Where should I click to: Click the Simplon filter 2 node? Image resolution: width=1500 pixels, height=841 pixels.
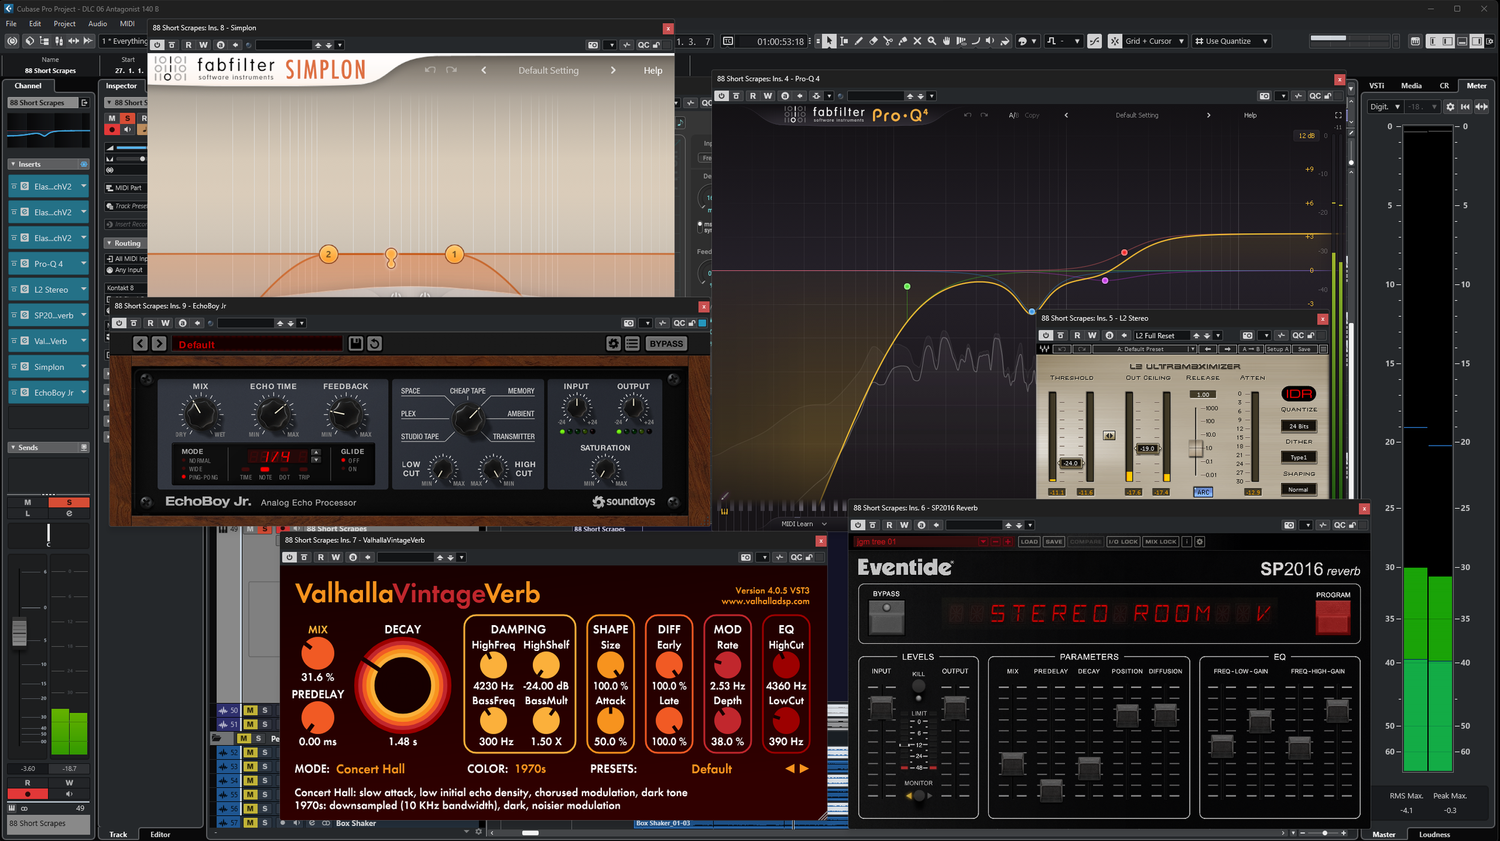328,254
